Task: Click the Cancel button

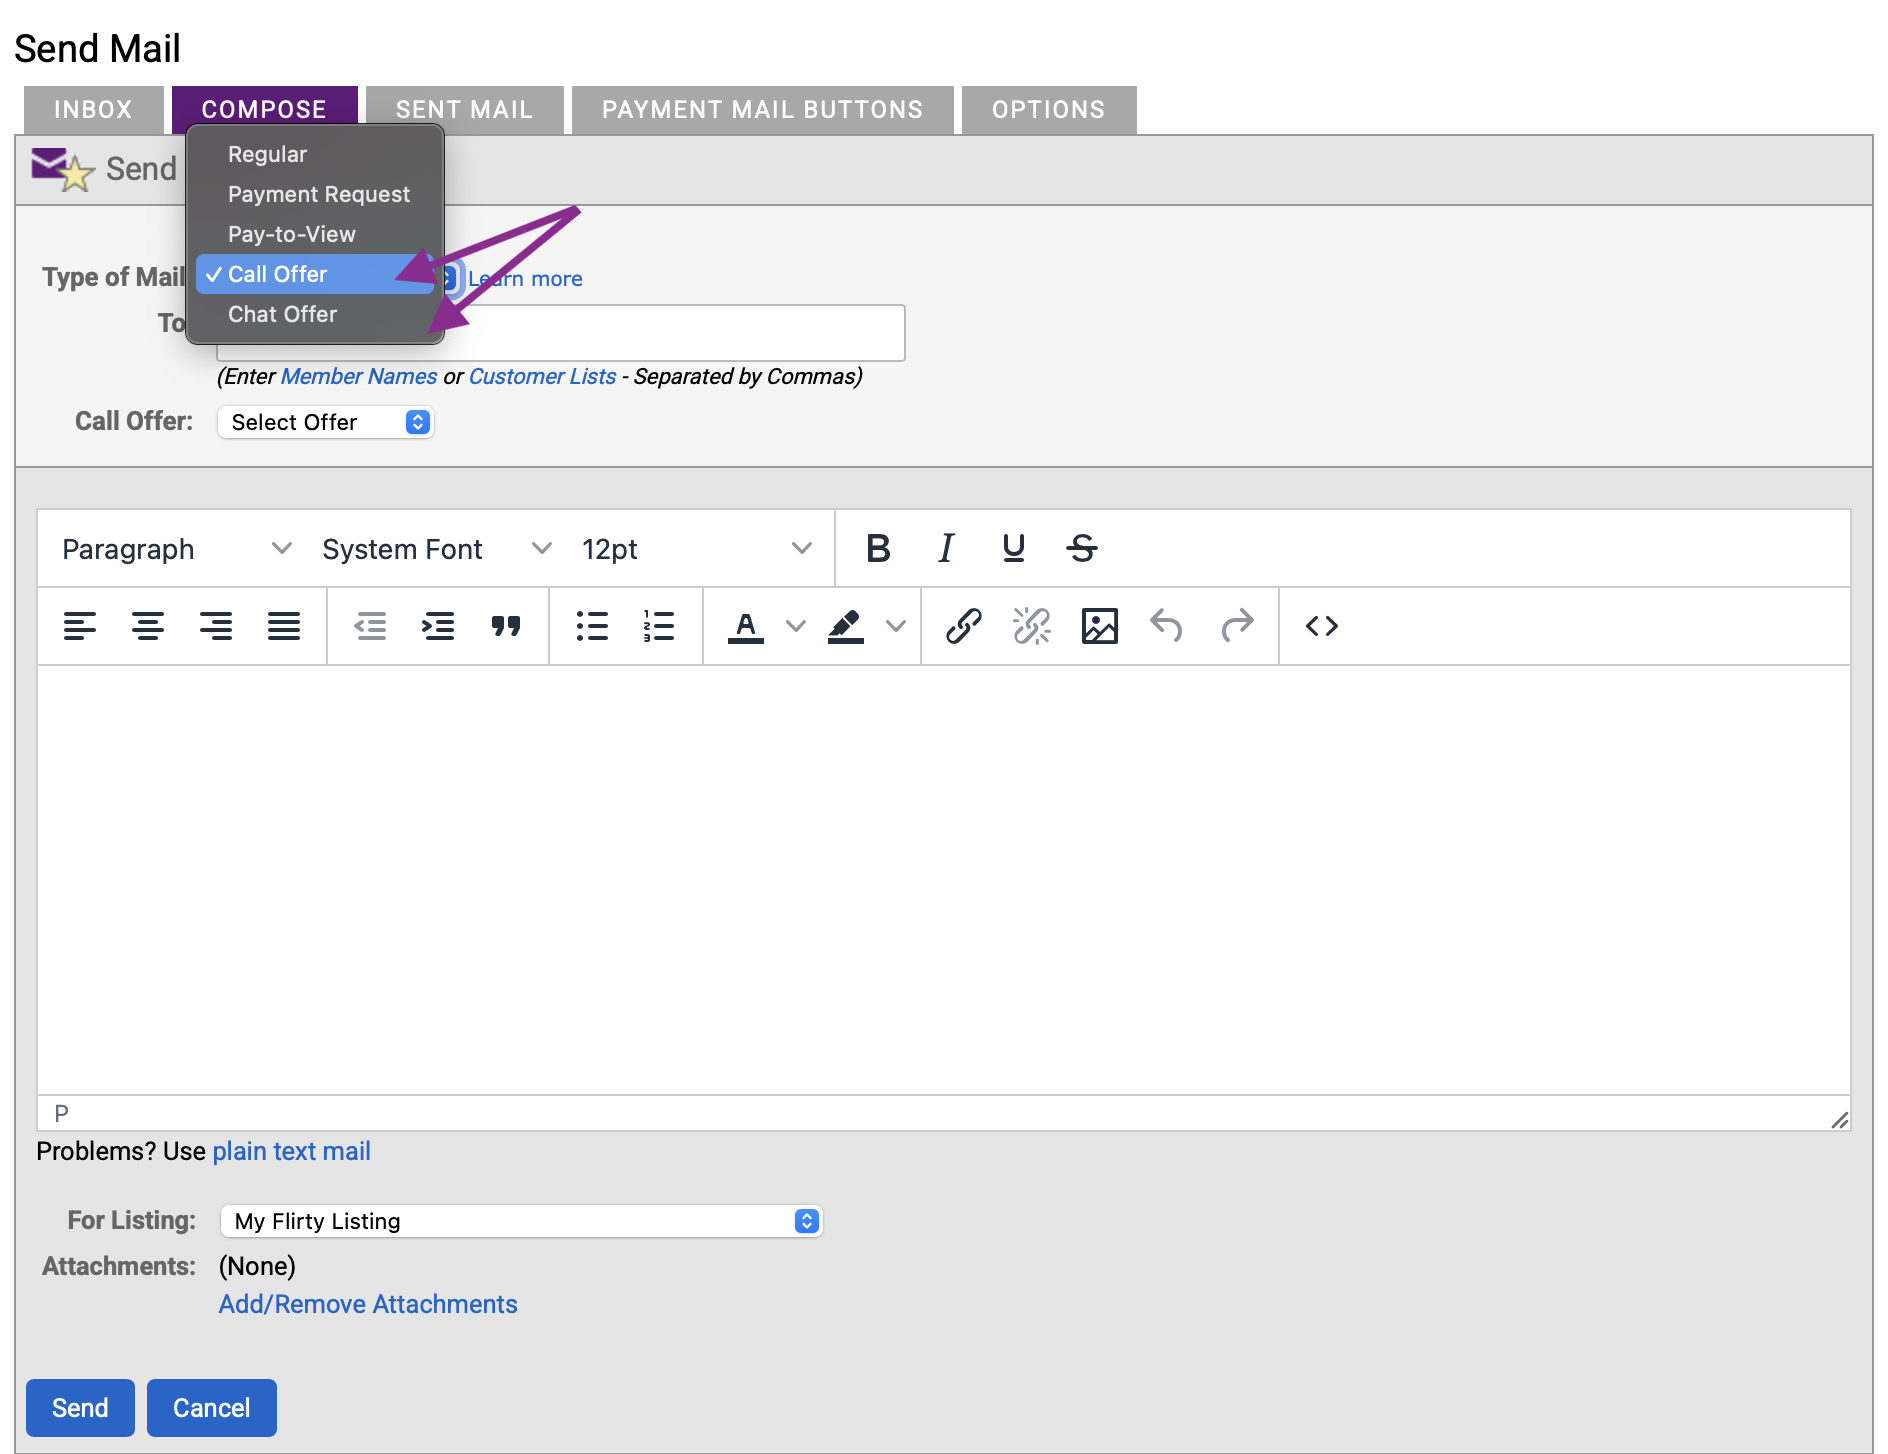Action: click(x=212, y=1408)
